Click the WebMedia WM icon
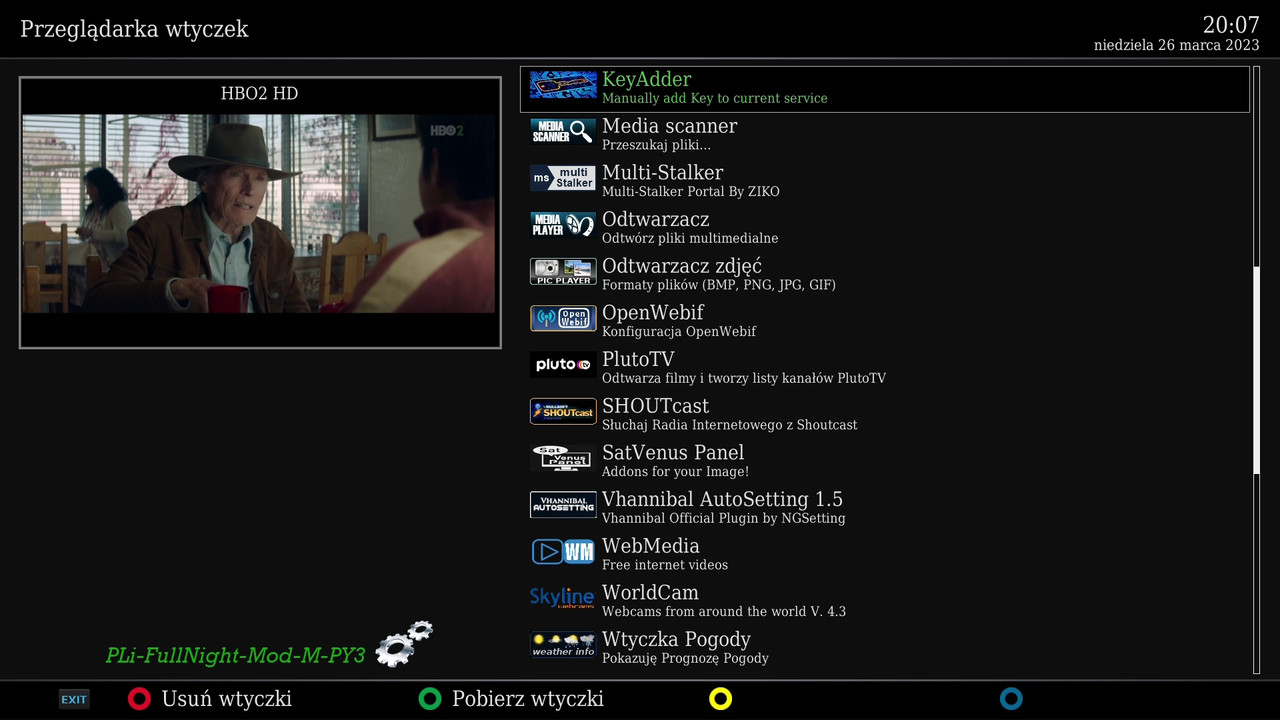The image size is (1280, 720). [563, 552]
